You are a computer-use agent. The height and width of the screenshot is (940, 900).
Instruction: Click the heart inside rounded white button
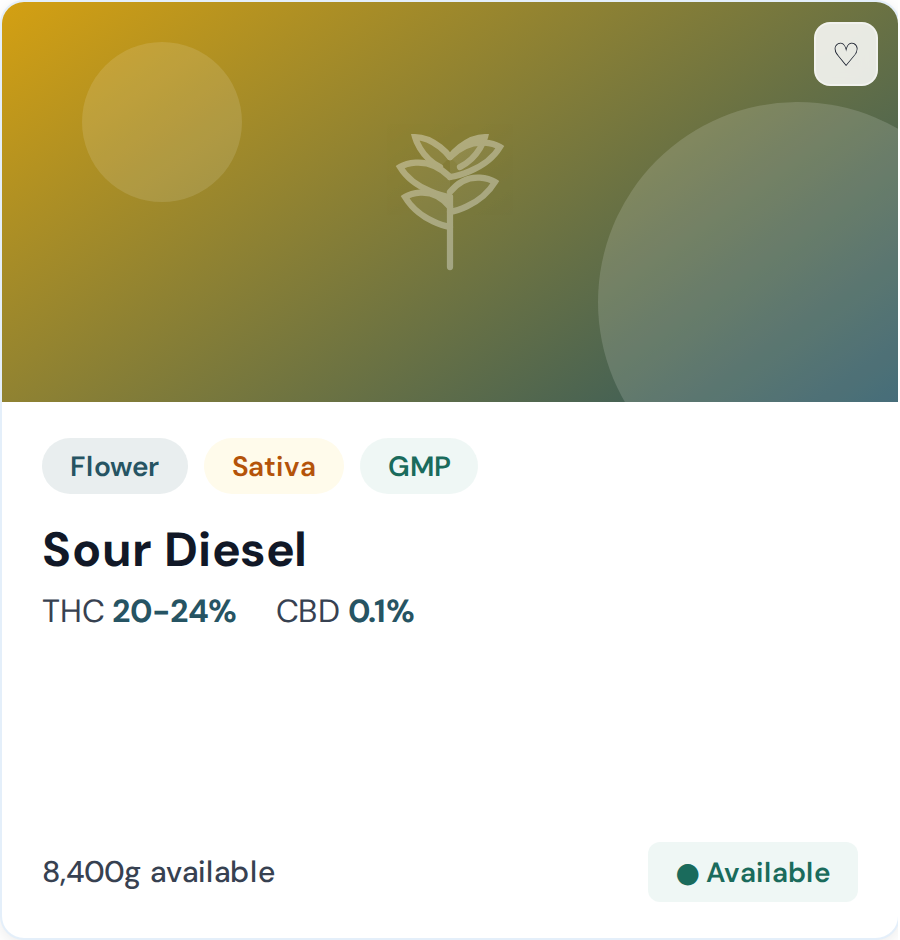(x=846, y=54)
